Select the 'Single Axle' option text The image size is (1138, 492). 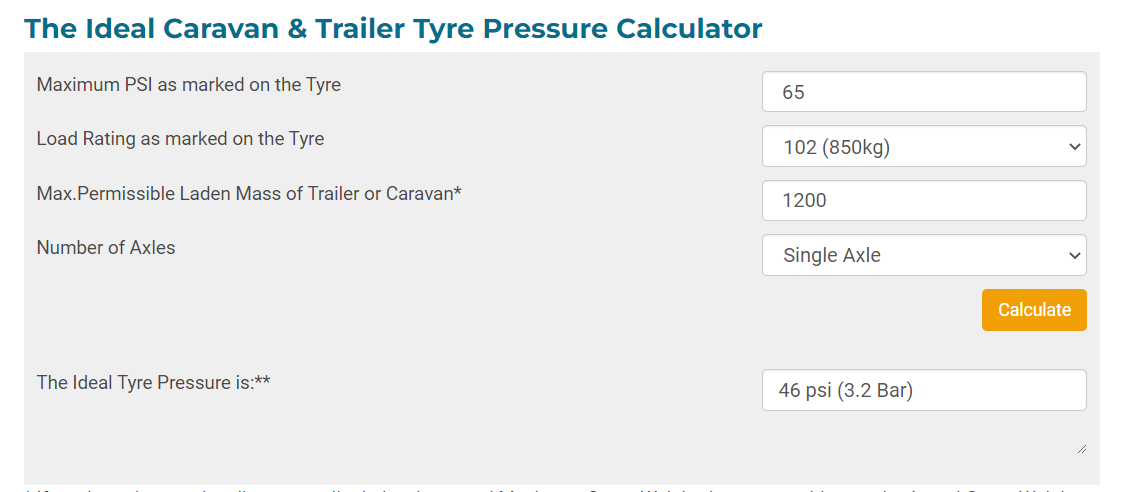point(832,255)
